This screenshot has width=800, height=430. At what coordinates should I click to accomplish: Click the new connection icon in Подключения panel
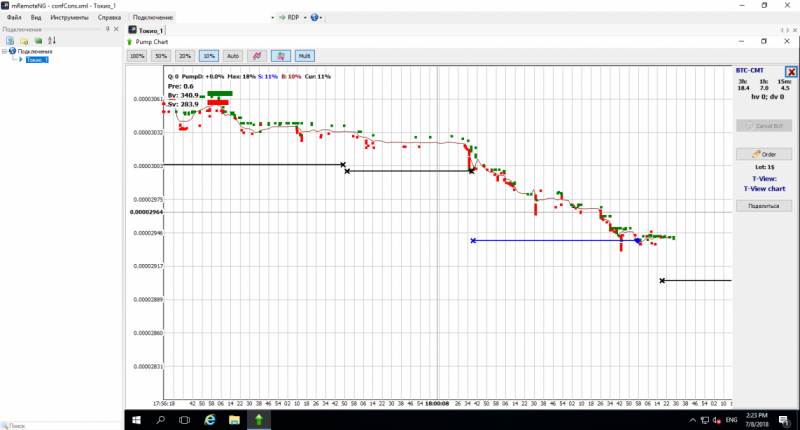click(10, 41)
